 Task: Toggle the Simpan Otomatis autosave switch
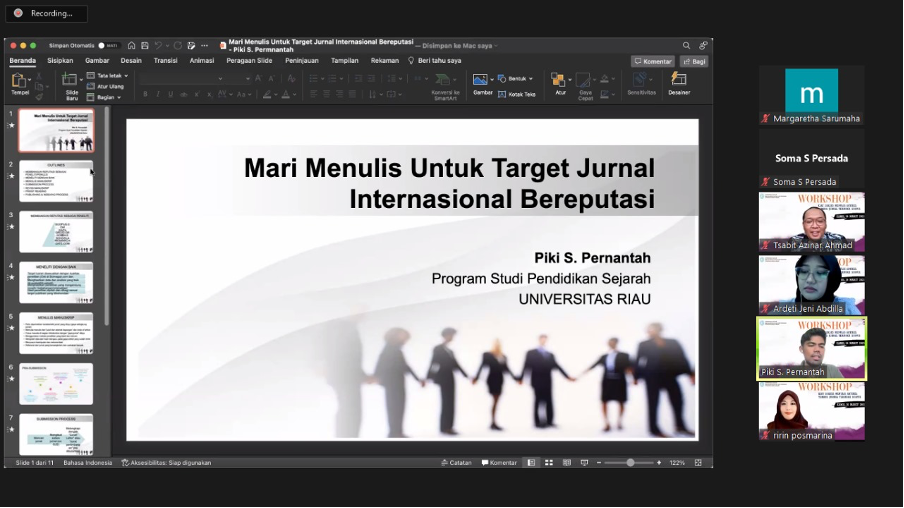point(107,45)
